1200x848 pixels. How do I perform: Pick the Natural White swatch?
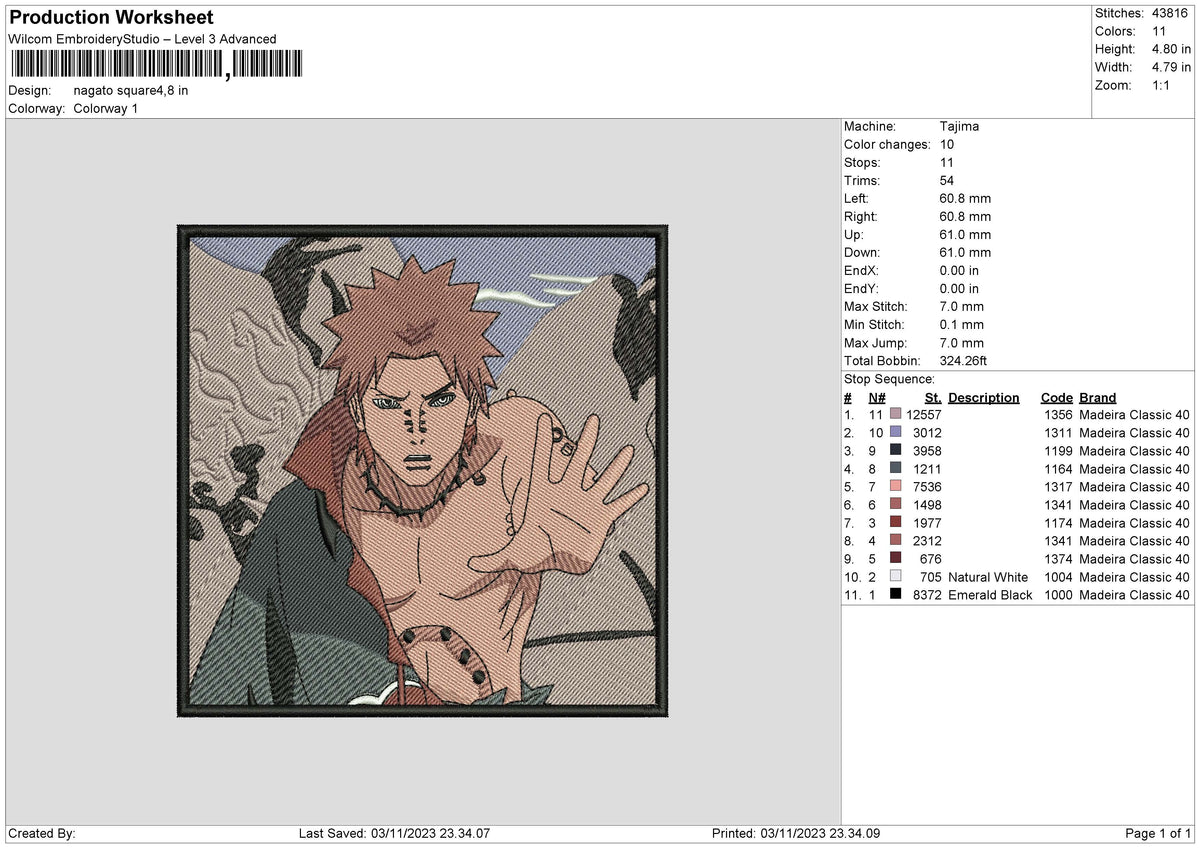pyautogui.click(x=895, y=576)
